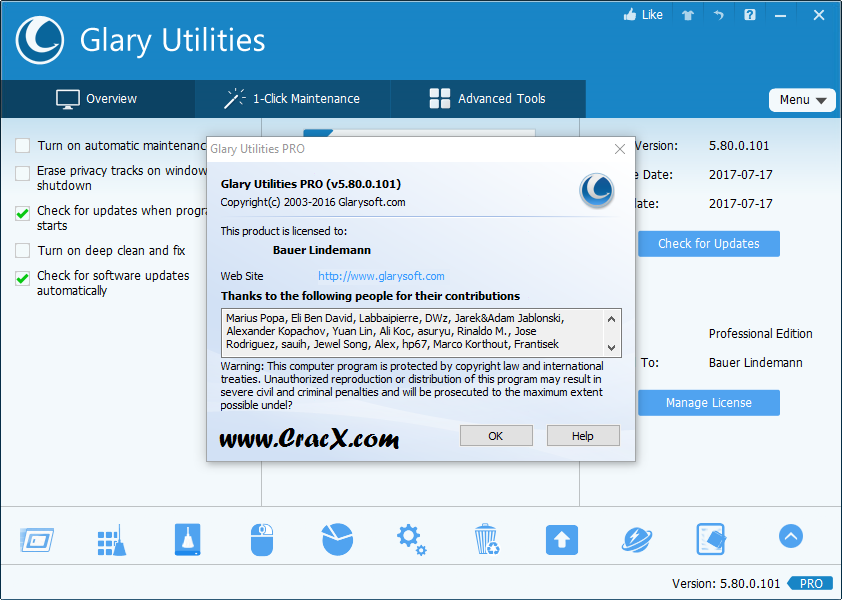Click the Overview monitor icon
The image size is (842, 600).
[x=68, y=99]
